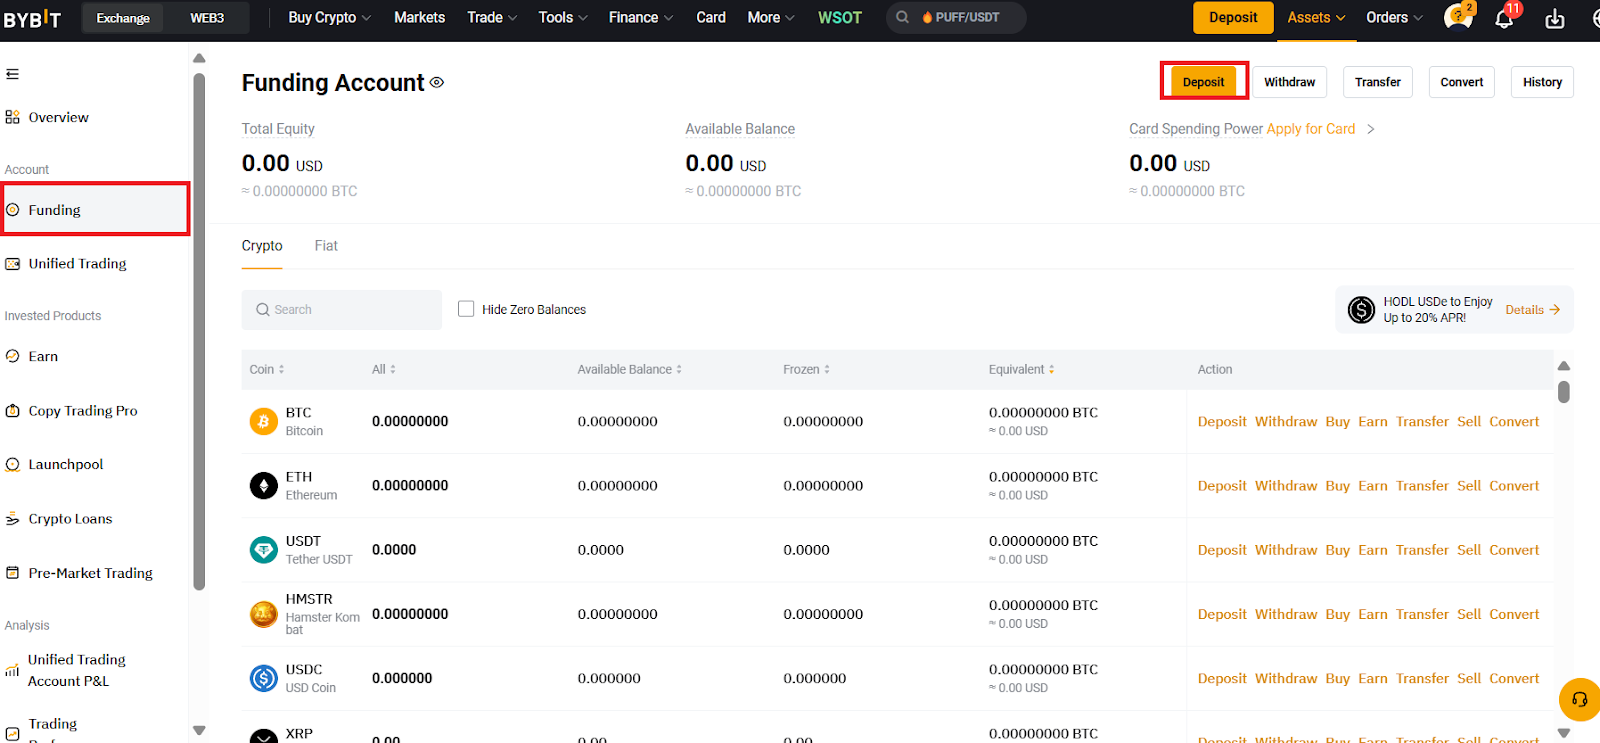This screenshot has width=1600, height=743.
Task: Sort table by All column
Action: (x=384, y=369)
